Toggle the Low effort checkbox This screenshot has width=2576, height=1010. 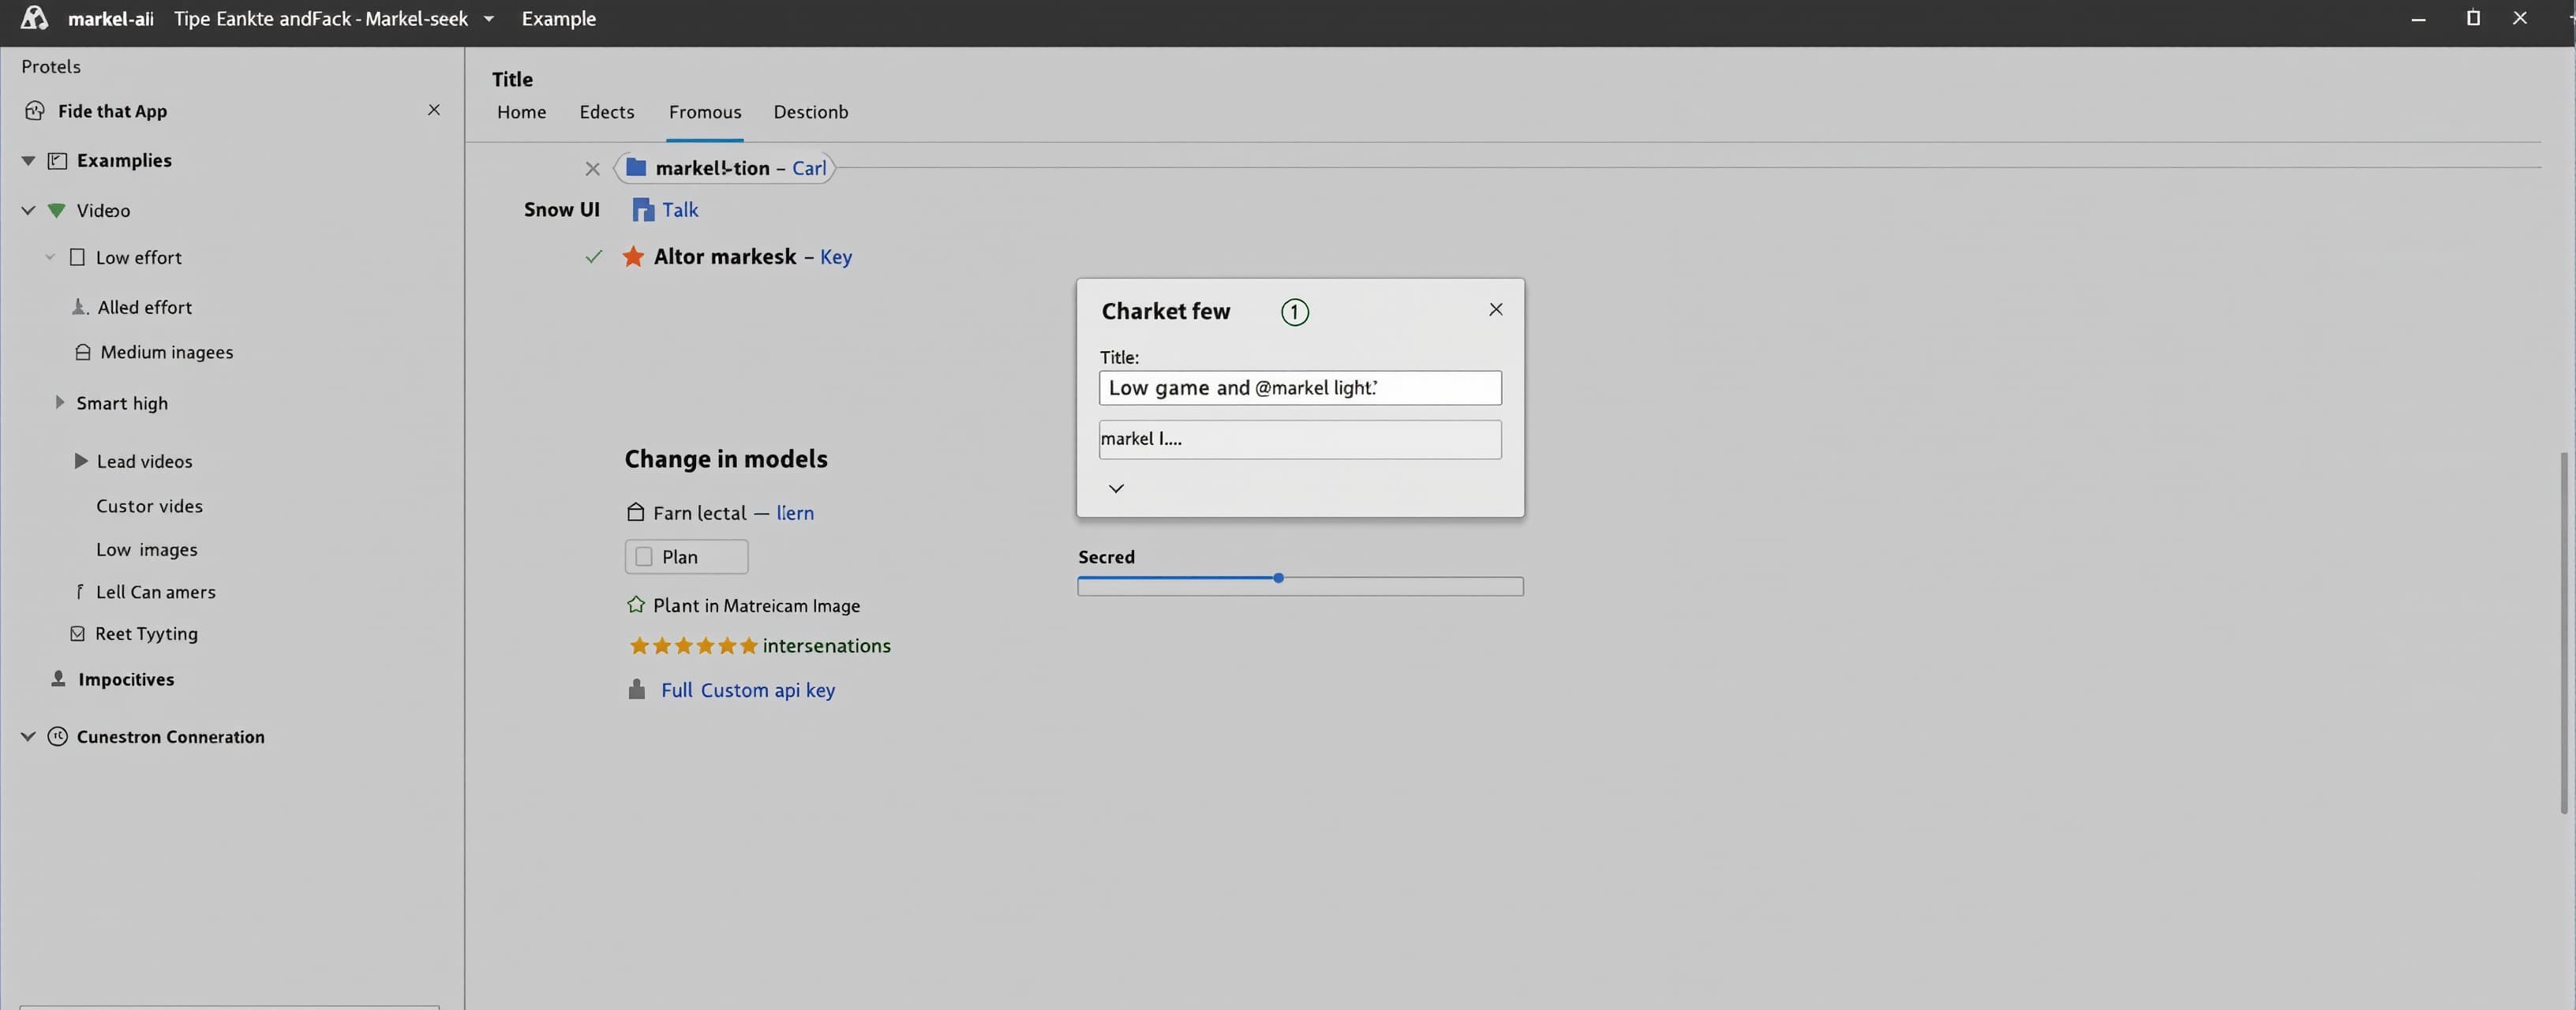point(77,257)
